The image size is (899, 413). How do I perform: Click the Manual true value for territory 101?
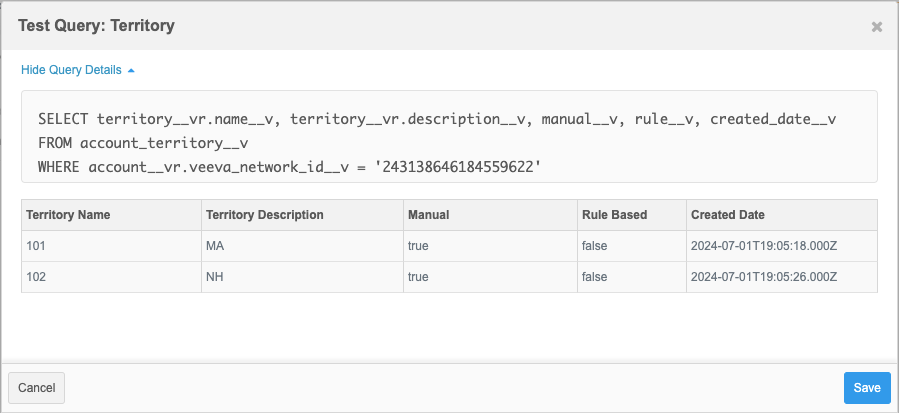(x=418, y=245)
